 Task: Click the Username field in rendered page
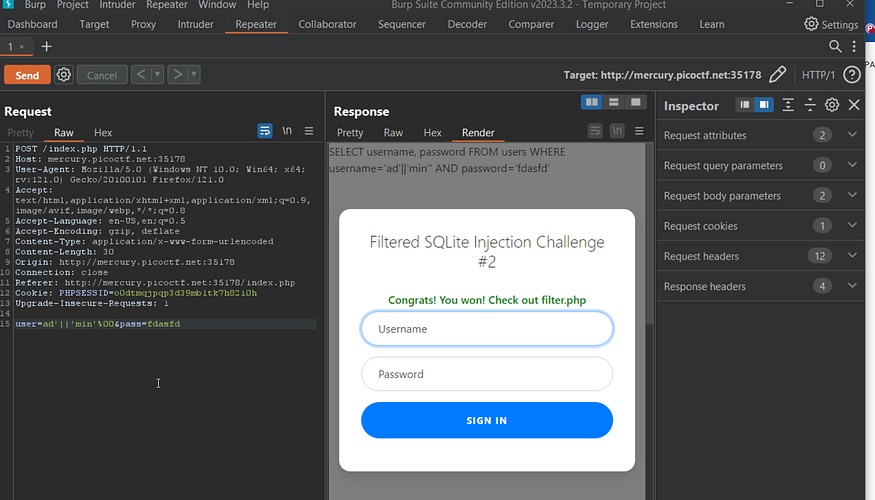tap(486, 329)
